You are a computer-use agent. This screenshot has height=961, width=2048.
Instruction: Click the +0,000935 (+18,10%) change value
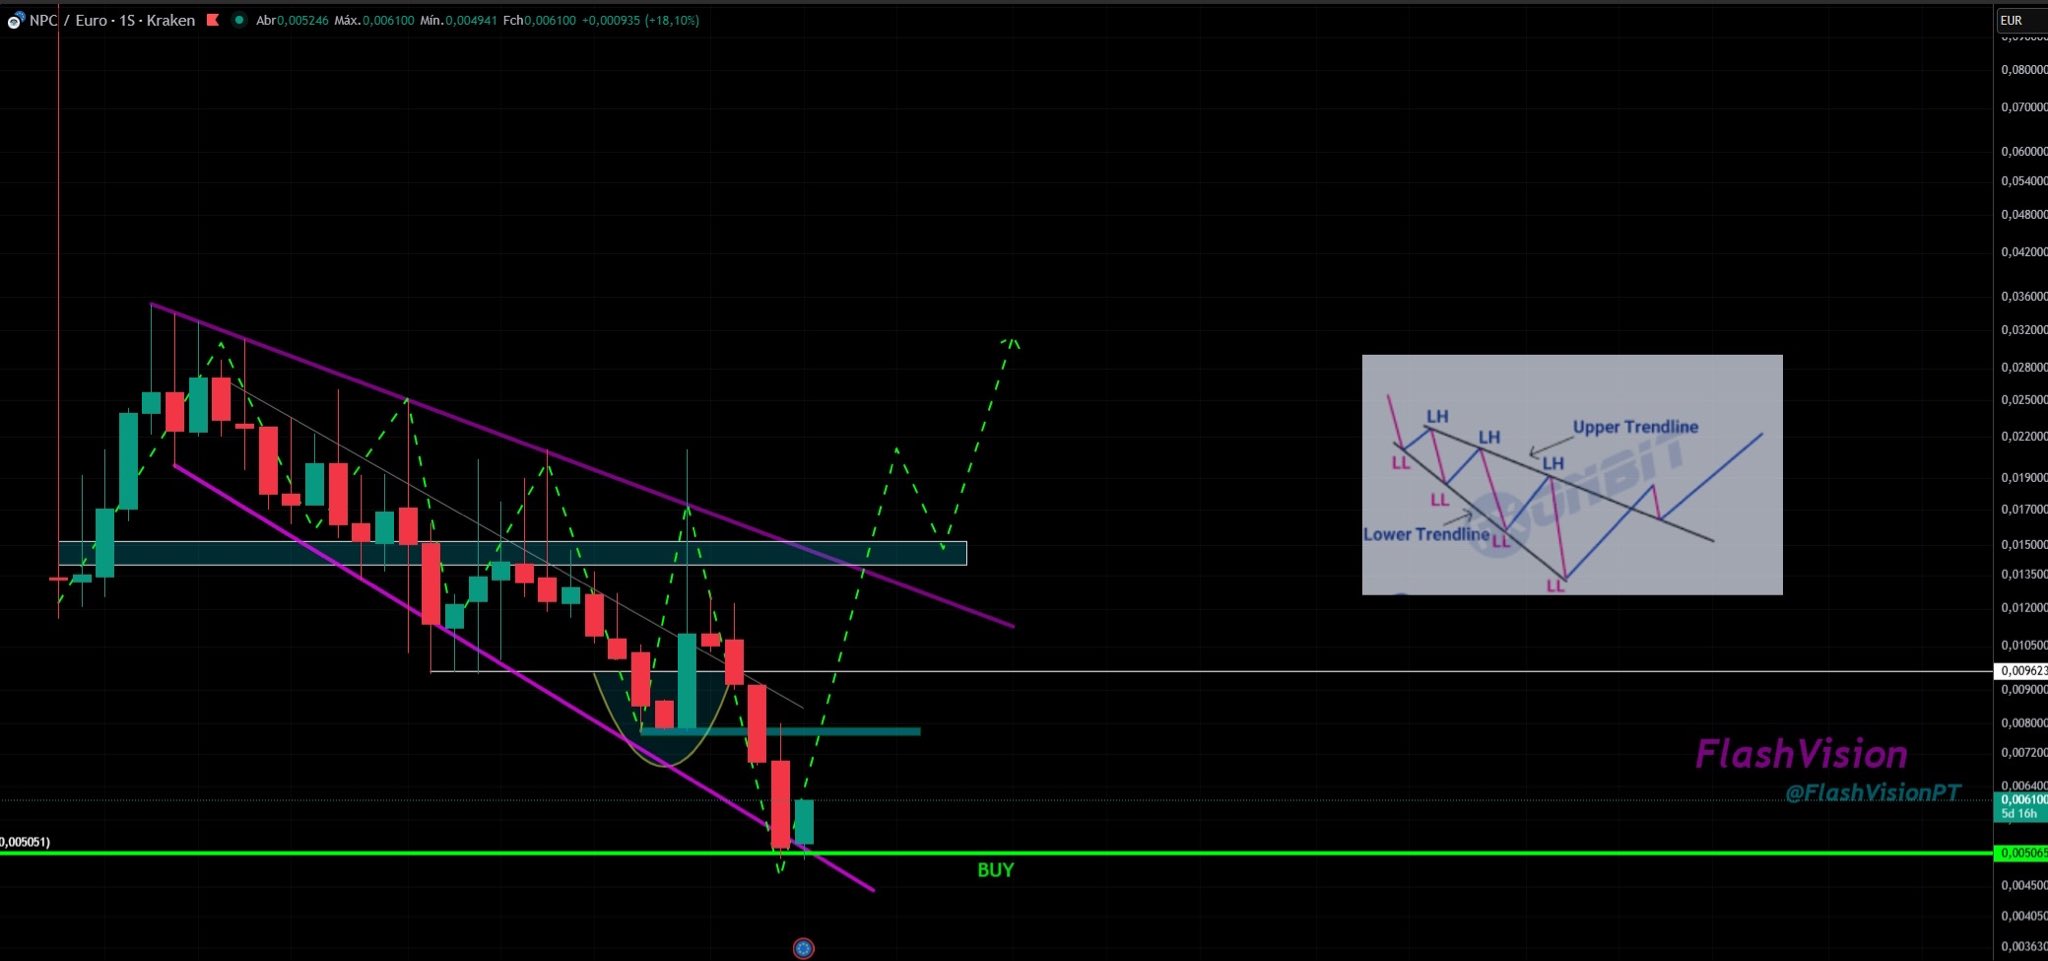click(640, 20)
